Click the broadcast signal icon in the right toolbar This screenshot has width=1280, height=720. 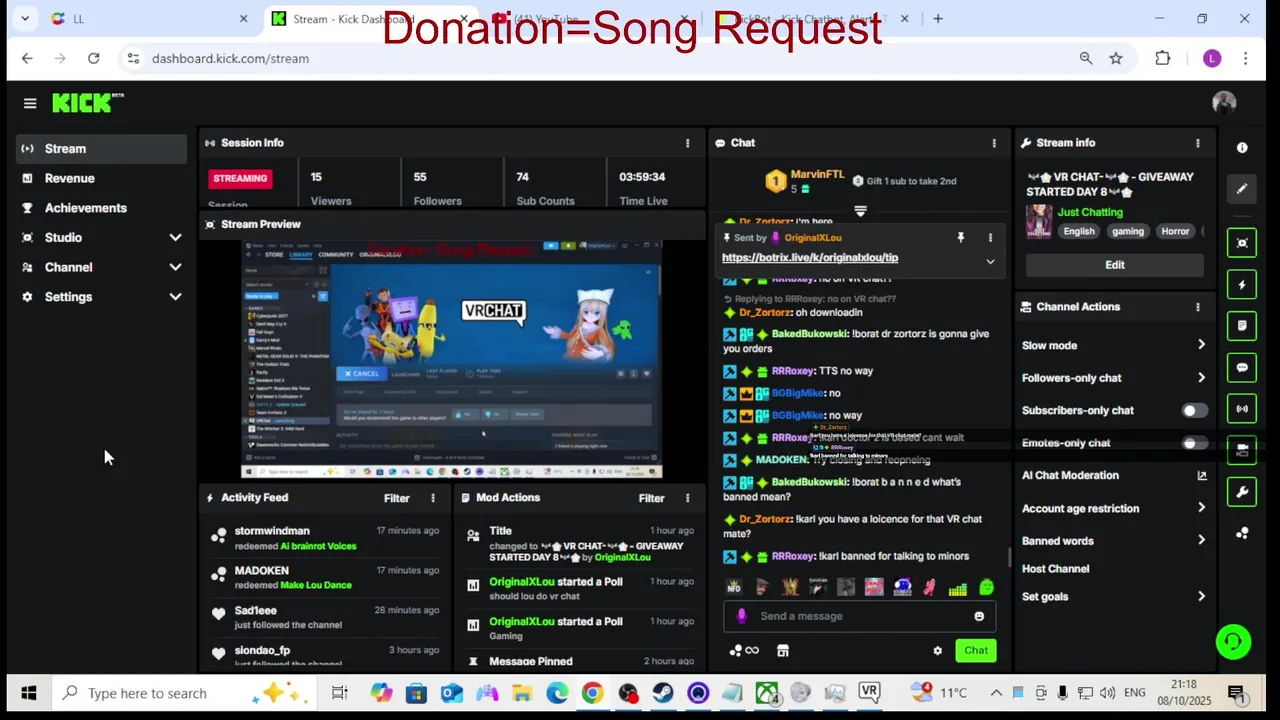coord(1242,409)
